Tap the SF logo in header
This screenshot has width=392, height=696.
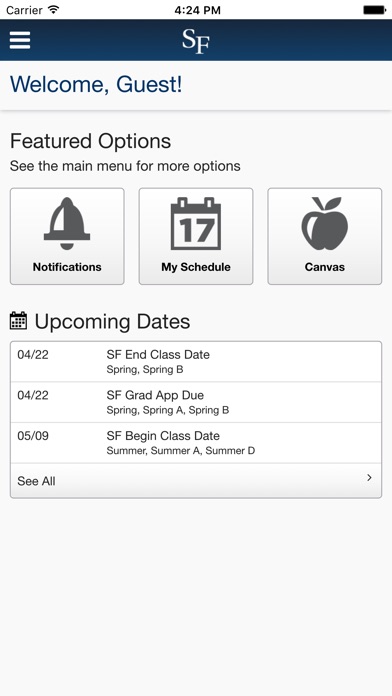(x=196, y=41)
